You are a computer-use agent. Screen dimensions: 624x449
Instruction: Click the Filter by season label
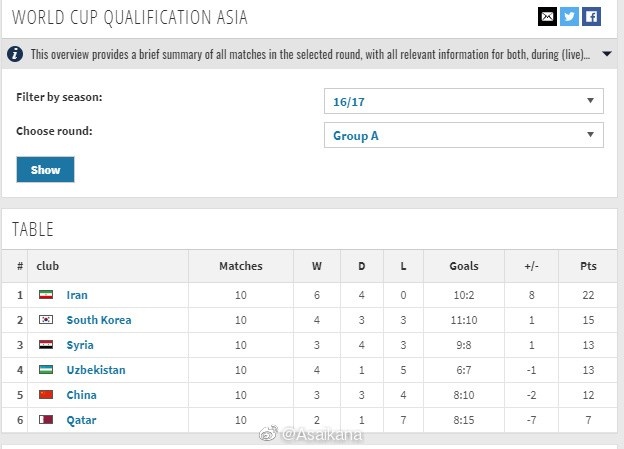tap(59, 97)
